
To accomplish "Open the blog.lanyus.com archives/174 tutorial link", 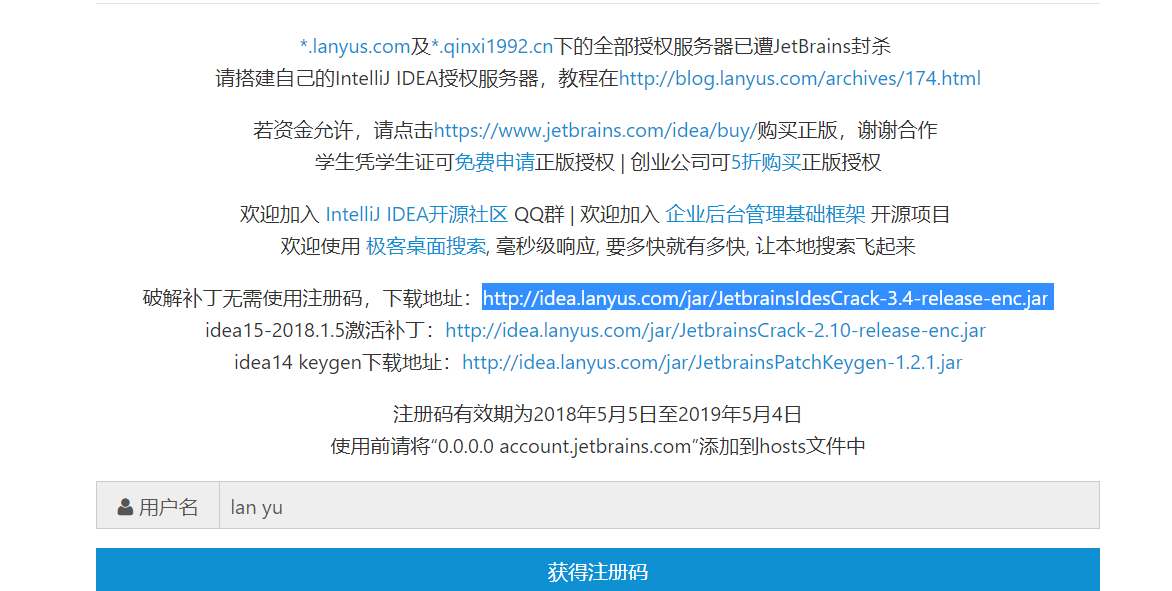I will point(799,78).
